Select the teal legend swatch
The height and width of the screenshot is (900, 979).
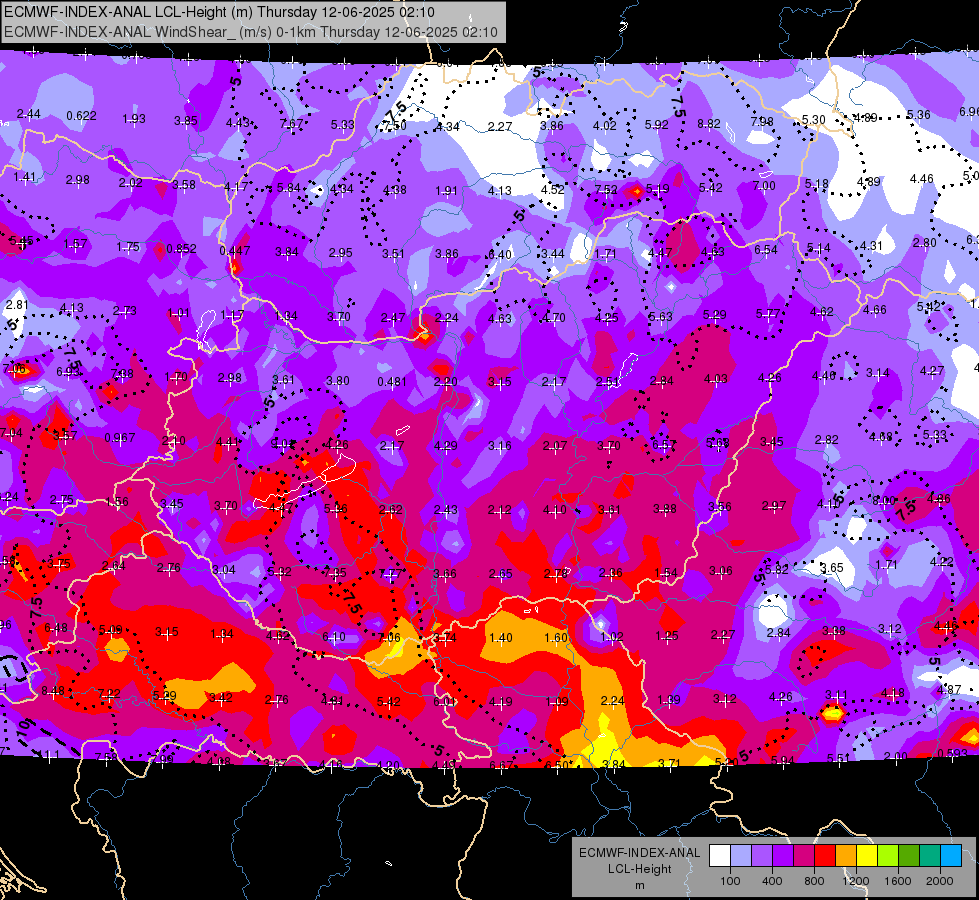pyautogui.click(x=930, y=855)
